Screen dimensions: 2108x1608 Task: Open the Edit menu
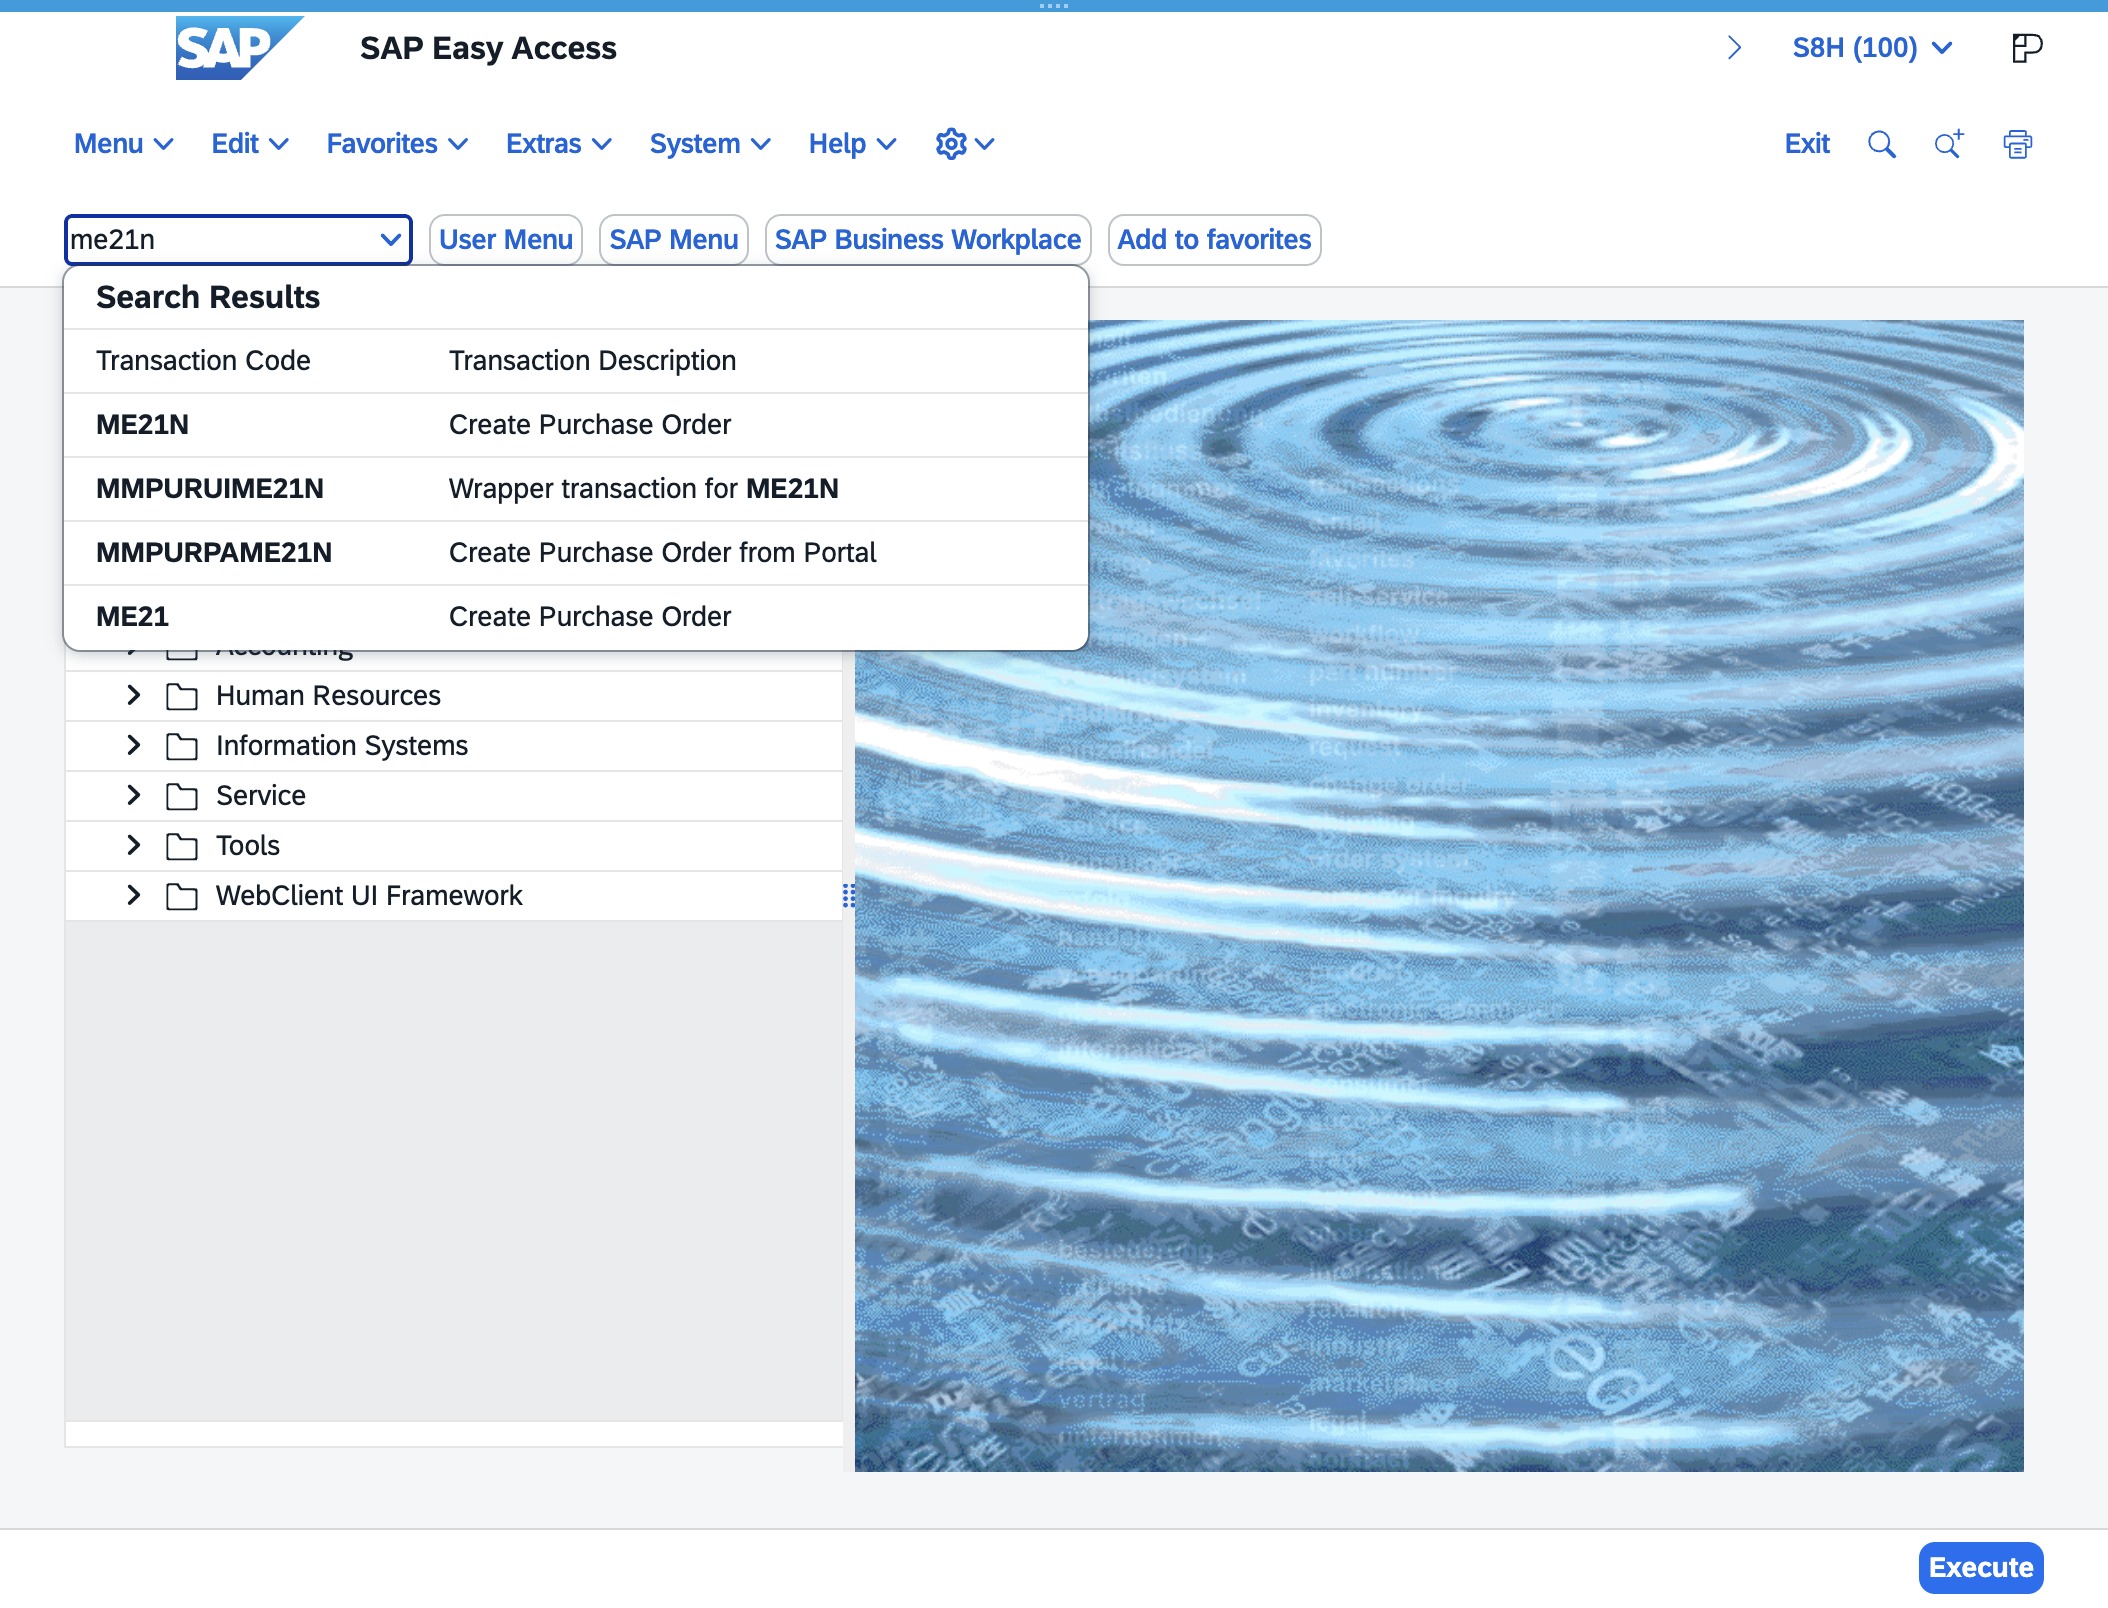250,144
